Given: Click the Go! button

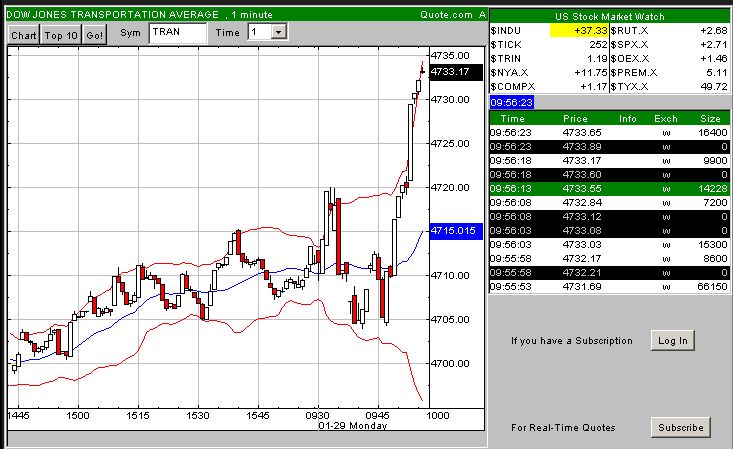Looking at the screenshot, I should (94, 35).
